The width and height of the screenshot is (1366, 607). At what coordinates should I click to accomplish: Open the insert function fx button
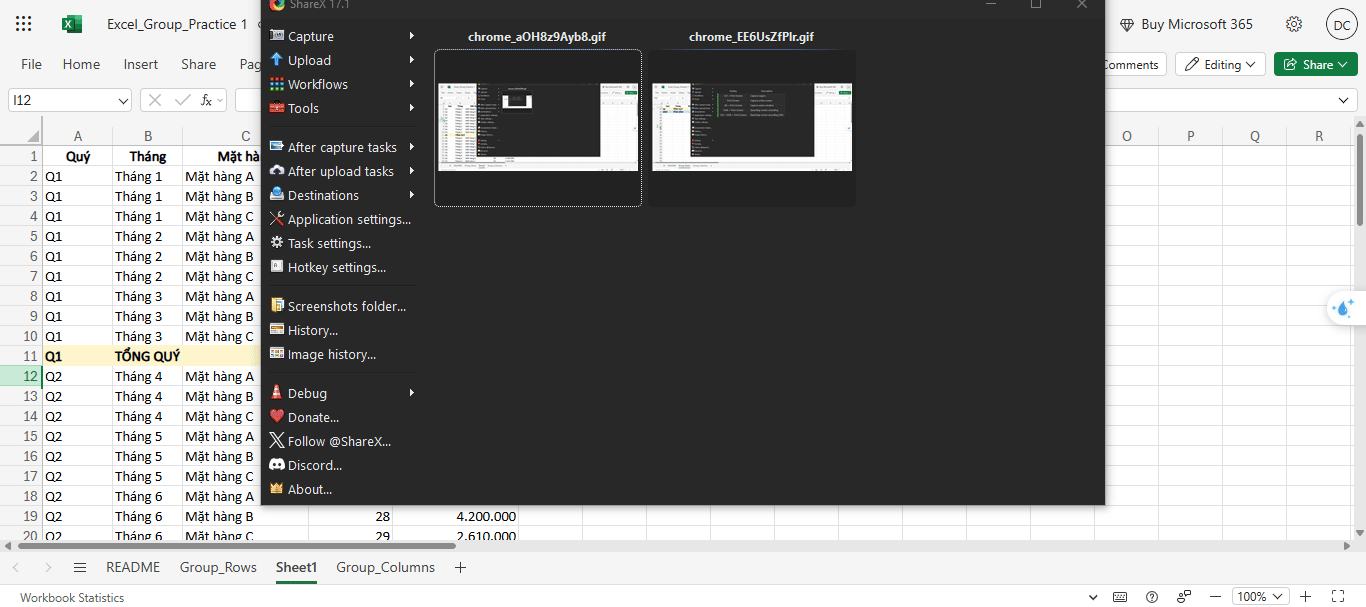coord(207,100)
